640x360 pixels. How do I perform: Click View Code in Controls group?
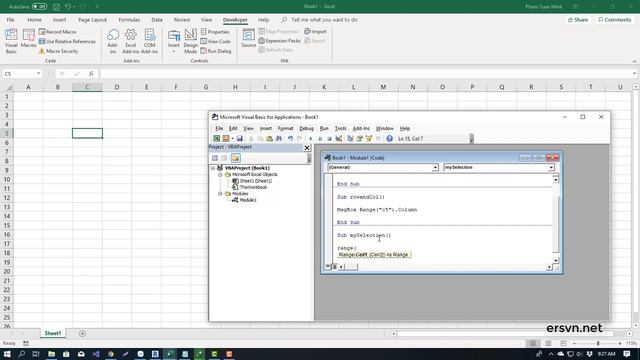click(x=216, y=41)
